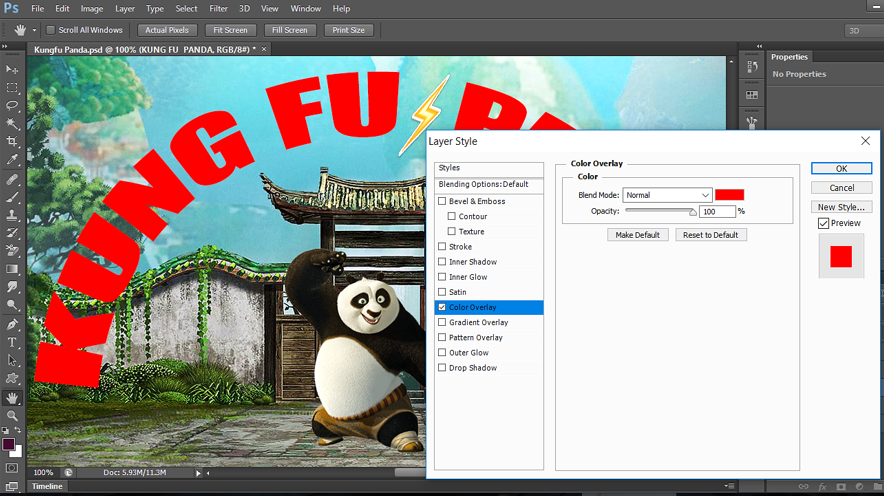The image size is (884, 496).
Task: Expand the toolbox double-arrow
Action: 5,46
